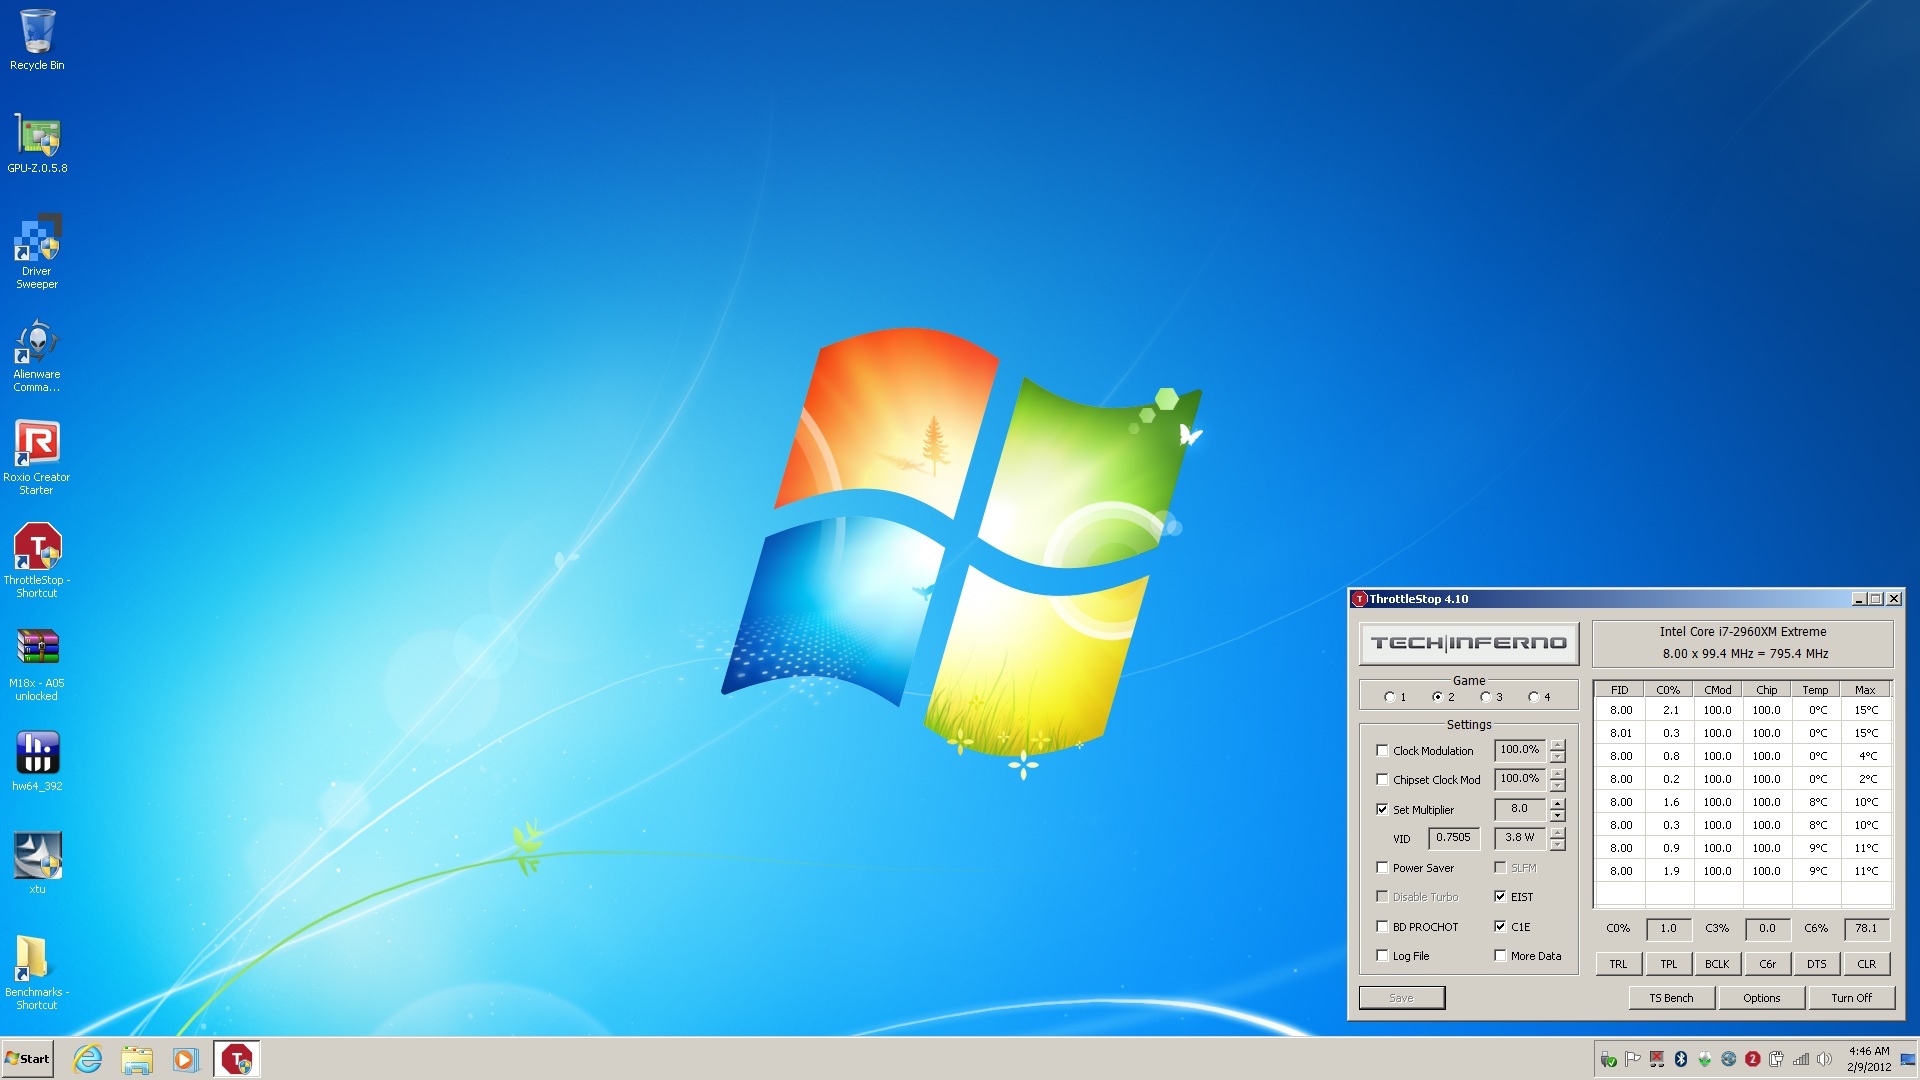1920x1080 pixels.
Task: Click the Temp column header
Action: (1815, 690)
